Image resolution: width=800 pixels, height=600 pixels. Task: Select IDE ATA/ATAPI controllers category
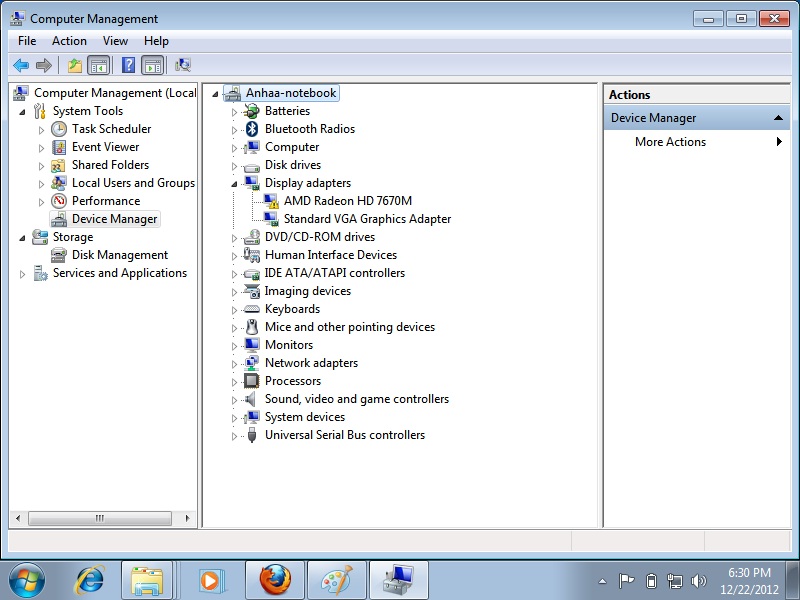click(335, 273)
